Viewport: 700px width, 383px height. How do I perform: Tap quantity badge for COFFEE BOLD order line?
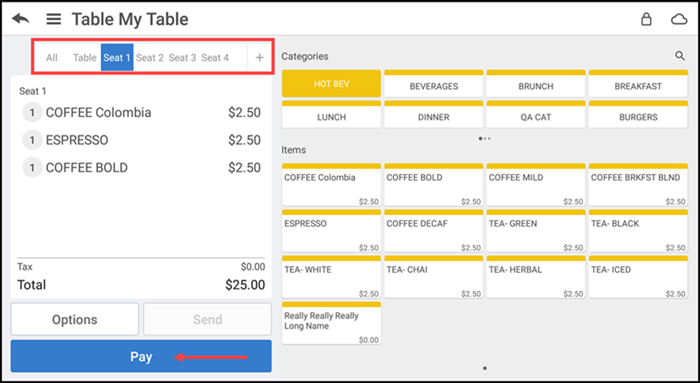click(x=32, y=168)
